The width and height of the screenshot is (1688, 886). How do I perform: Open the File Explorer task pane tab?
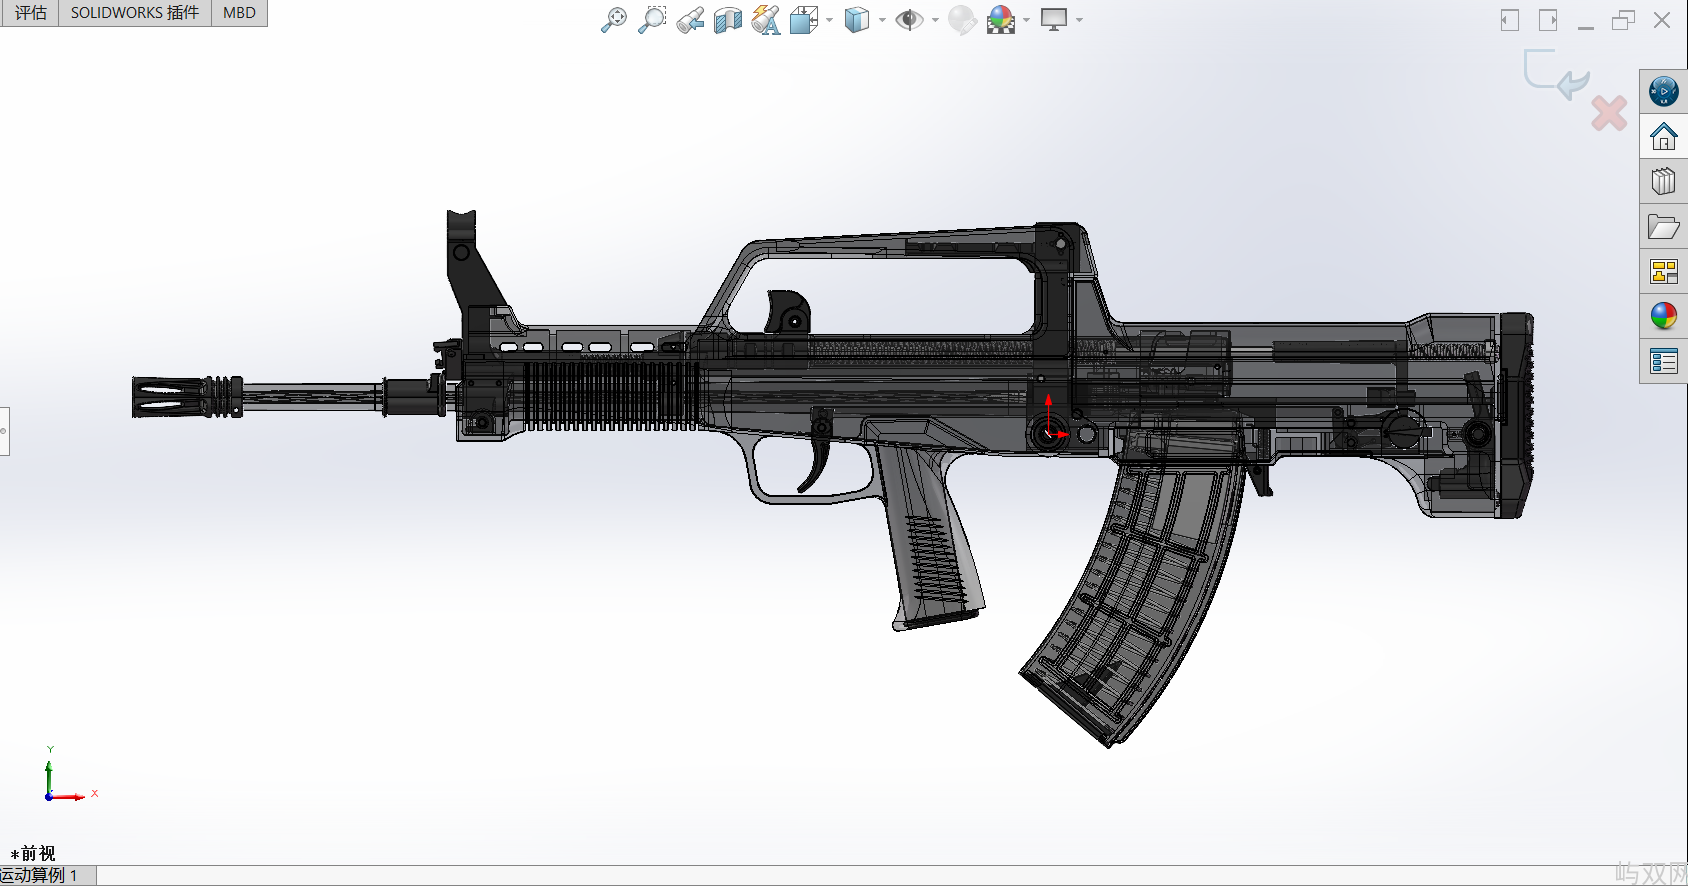tap(1664, 227)
